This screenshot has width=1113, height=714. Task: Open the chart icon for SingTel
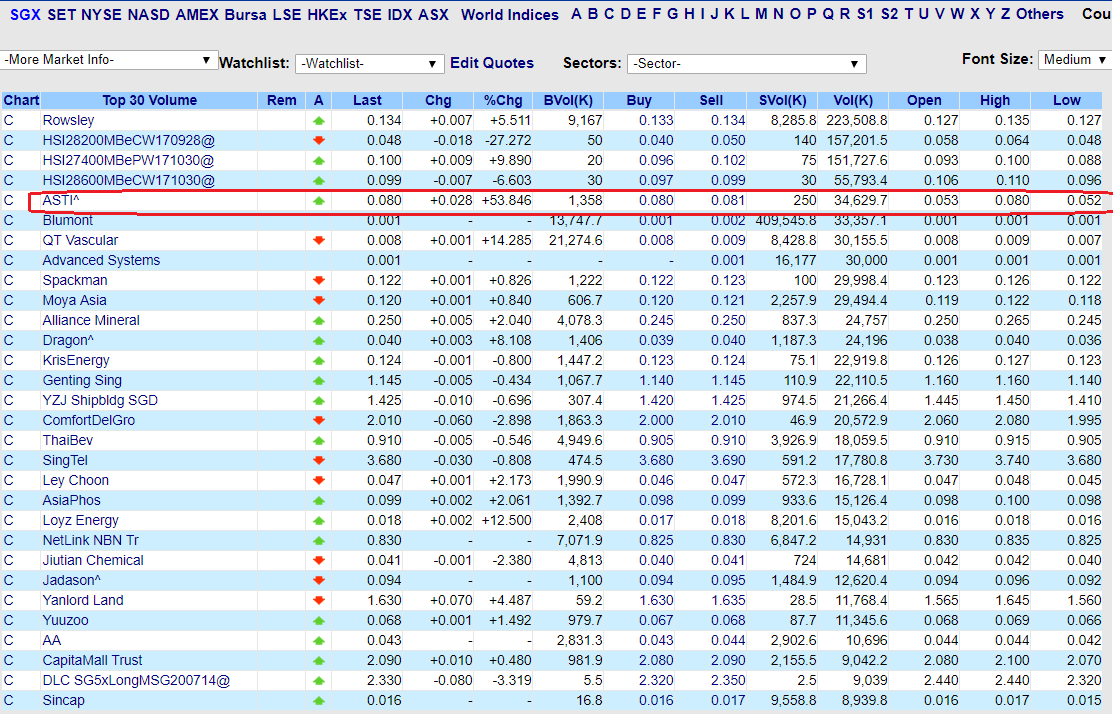pyautogui.click(x=8, y=460)
